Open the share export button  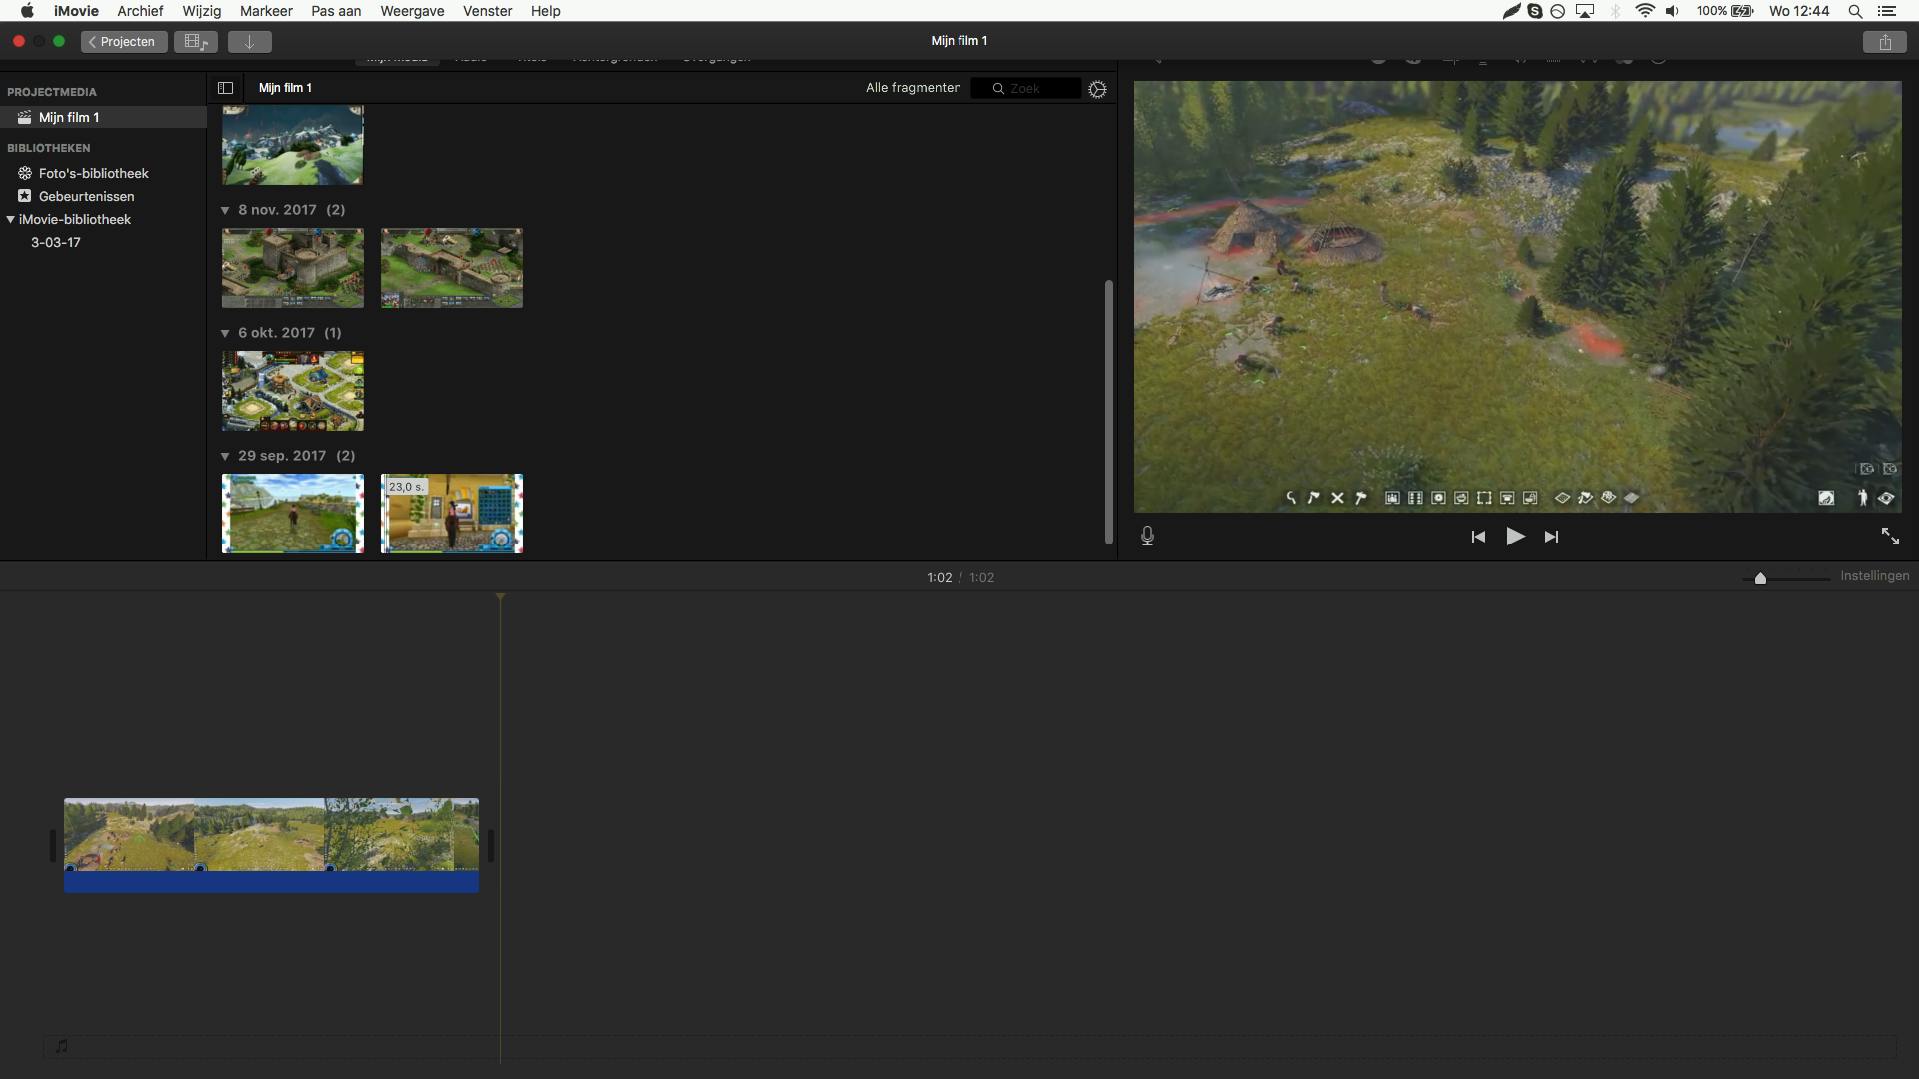tap(1884, 42)
